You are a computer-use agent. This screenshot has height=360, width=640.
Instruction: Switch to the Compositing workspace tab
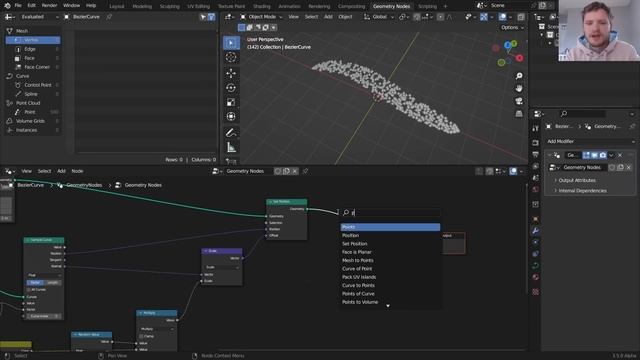coord(351,7)
